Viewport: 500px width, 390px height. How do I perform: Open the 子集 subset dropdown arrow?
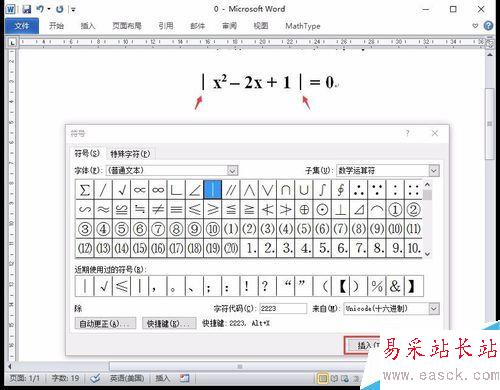[x=434, y=171]
